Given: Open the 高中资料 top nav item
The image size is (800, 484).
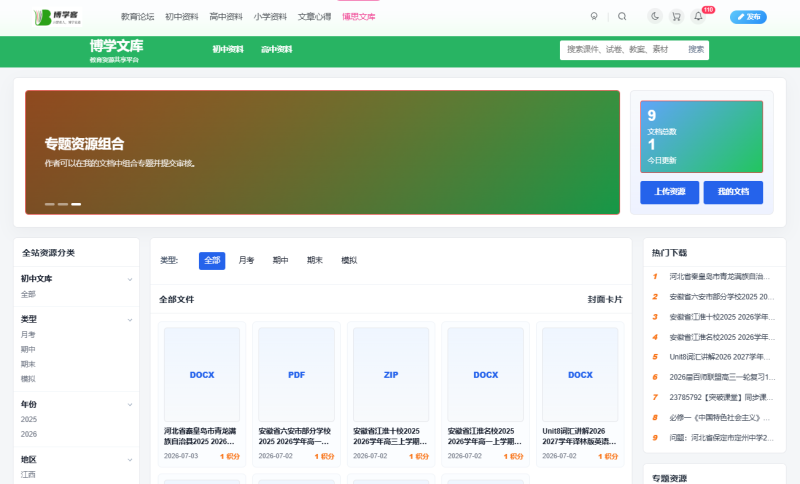Looking at the screenshot, I should pyautogui.click(x=226, y=17).
